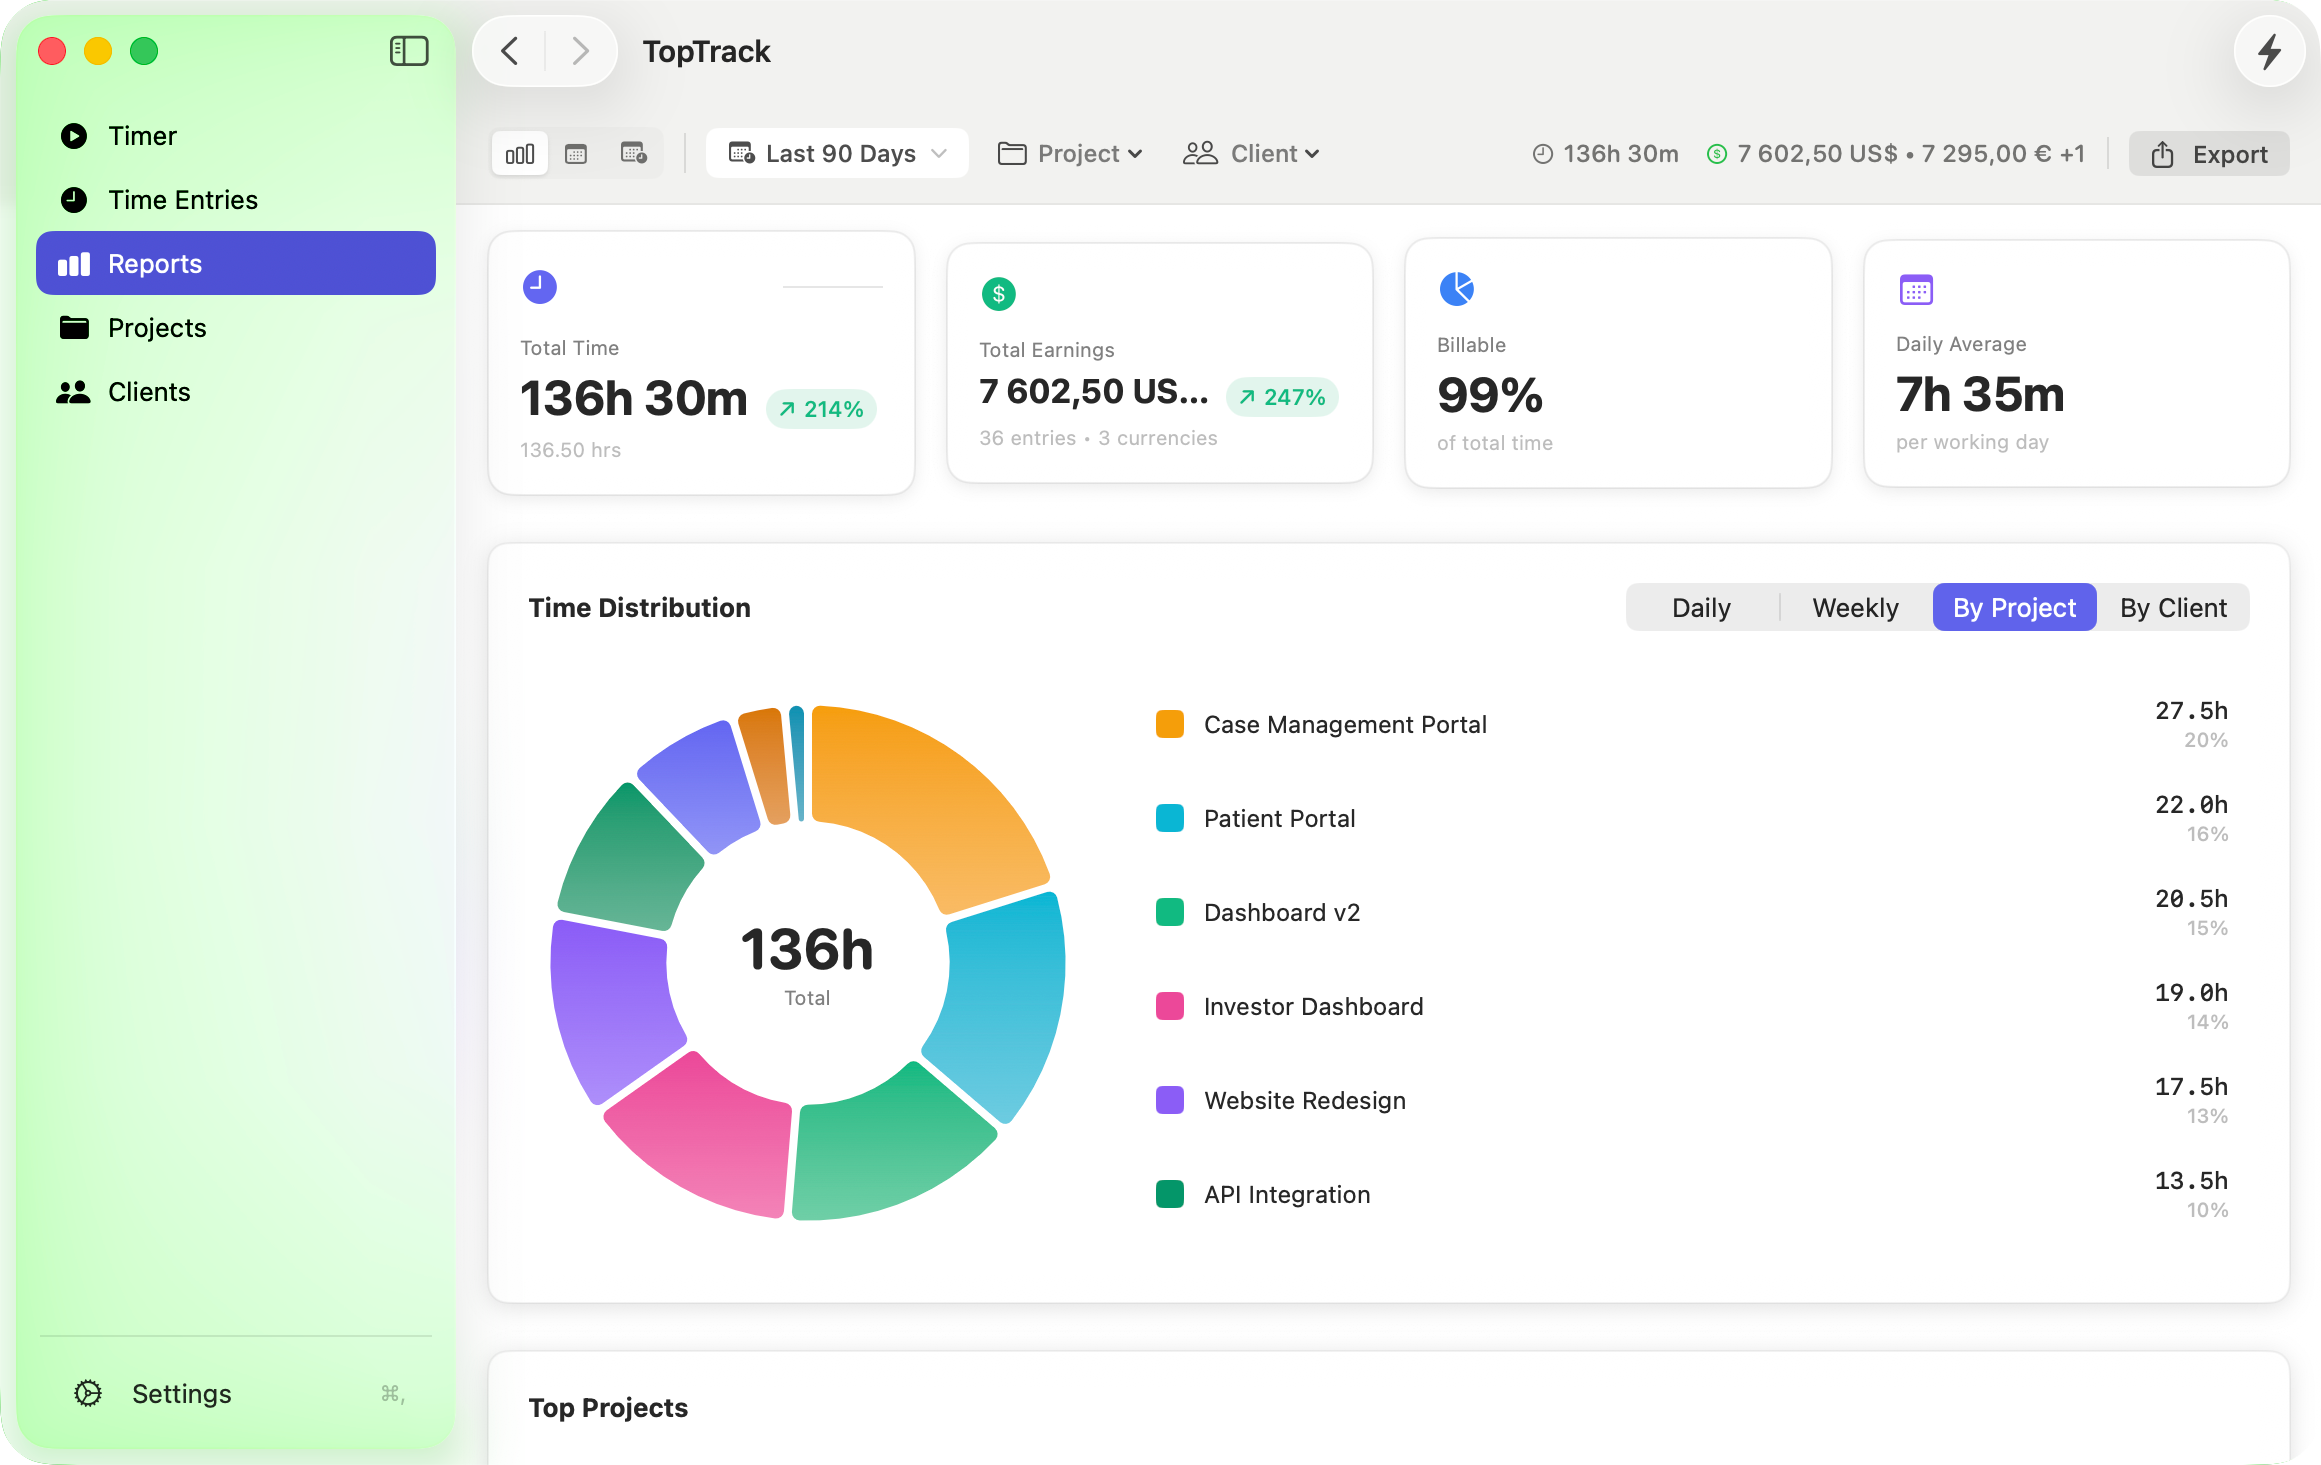Switch Time Distribution to Weekly view
2321x1465 pixels.
click(1854, 607)
